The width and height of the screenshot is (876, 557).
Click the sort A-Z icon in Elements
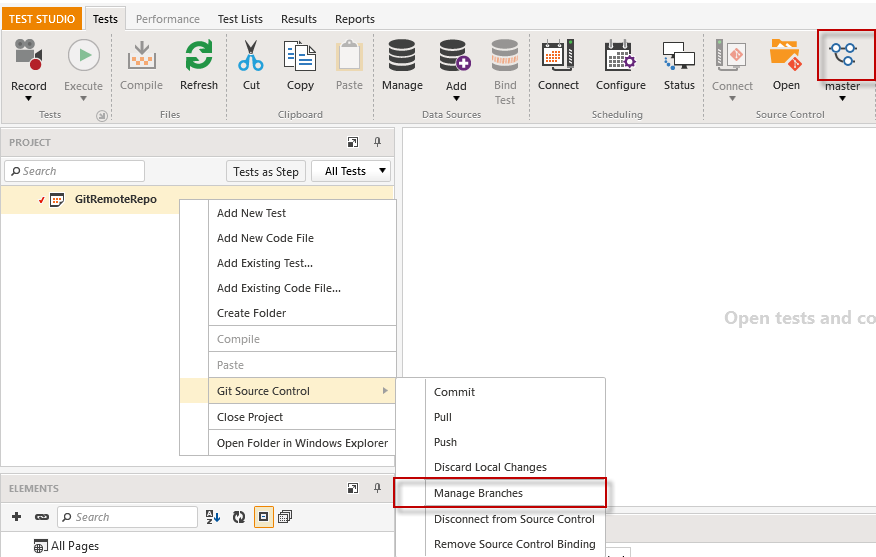213,517
